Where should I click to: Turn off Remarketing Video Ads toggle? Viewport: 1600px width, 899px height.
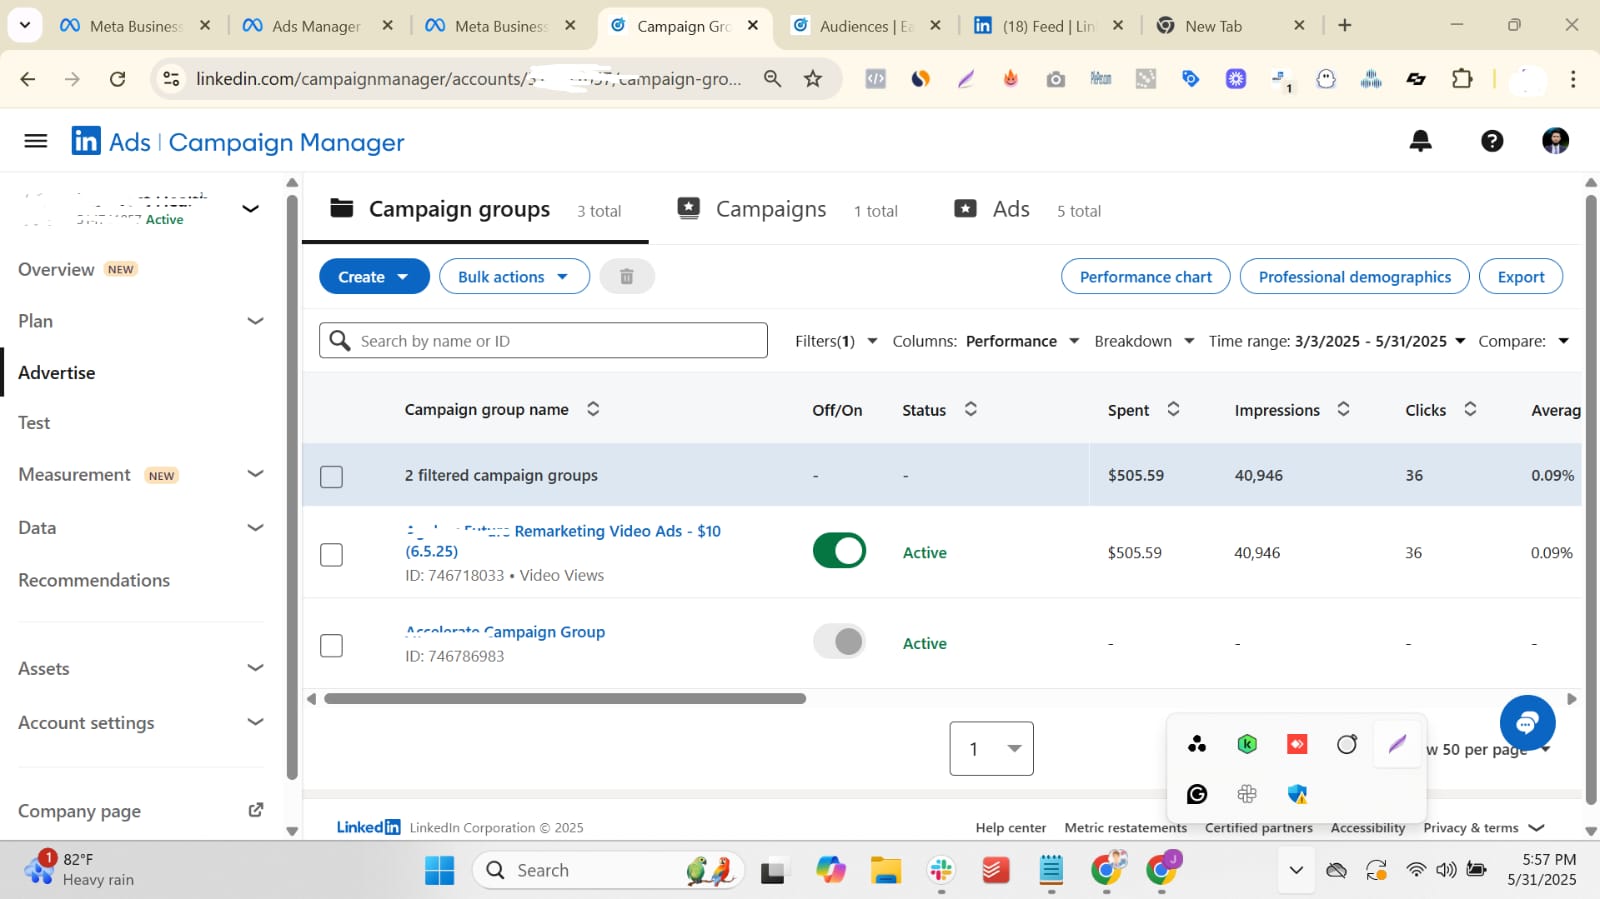[x=839, y=550]
